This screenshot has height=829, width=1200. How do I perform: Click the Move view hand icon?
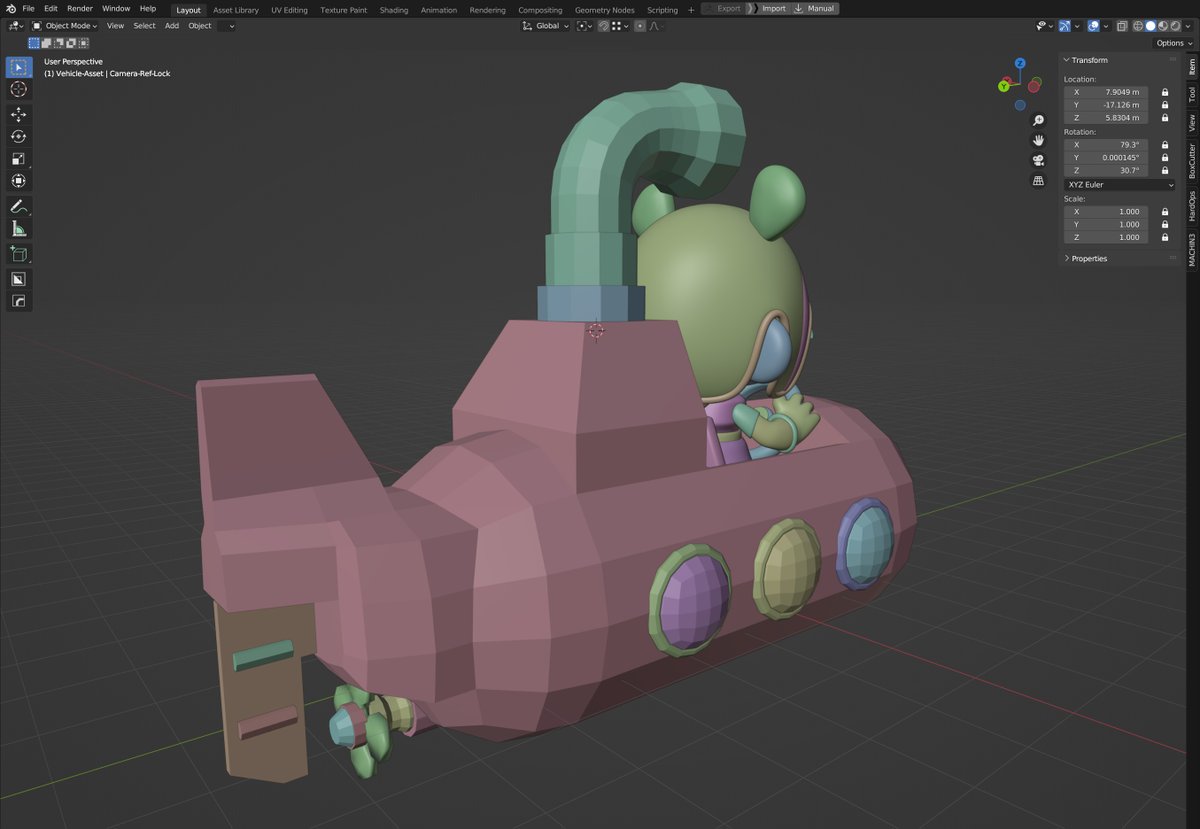pyautogui.click(x=1038, y=140)
